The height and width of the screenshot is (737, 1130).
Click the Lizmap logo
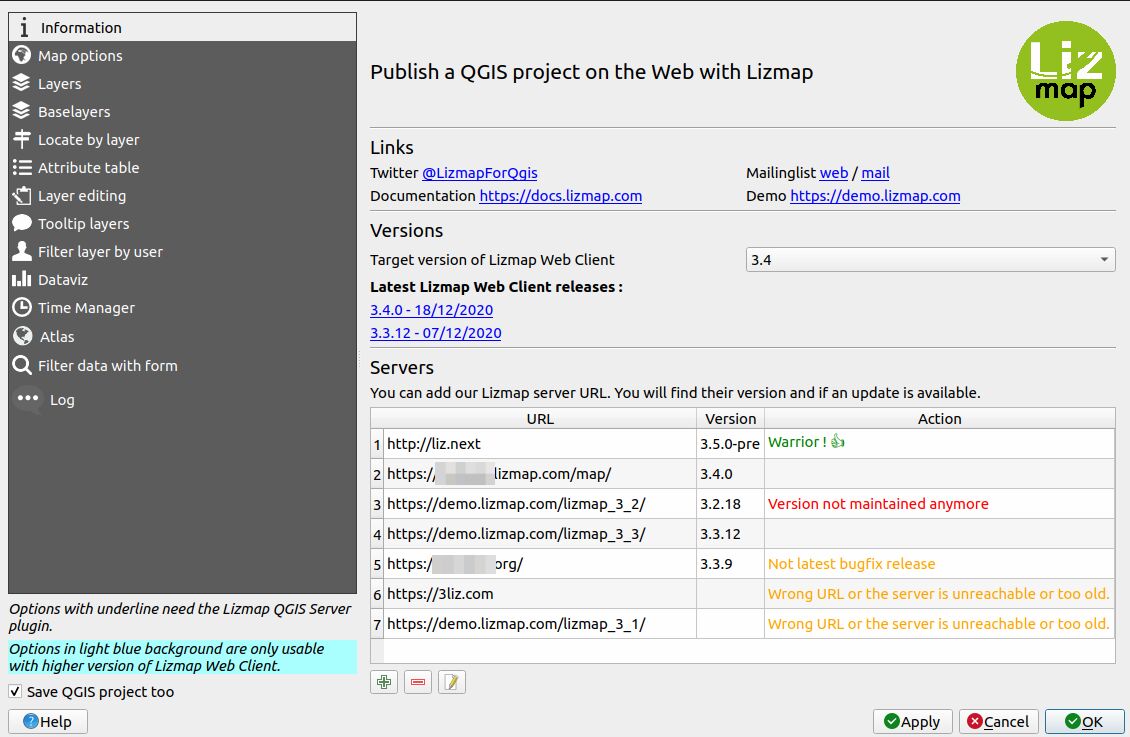click(1065, 71)
